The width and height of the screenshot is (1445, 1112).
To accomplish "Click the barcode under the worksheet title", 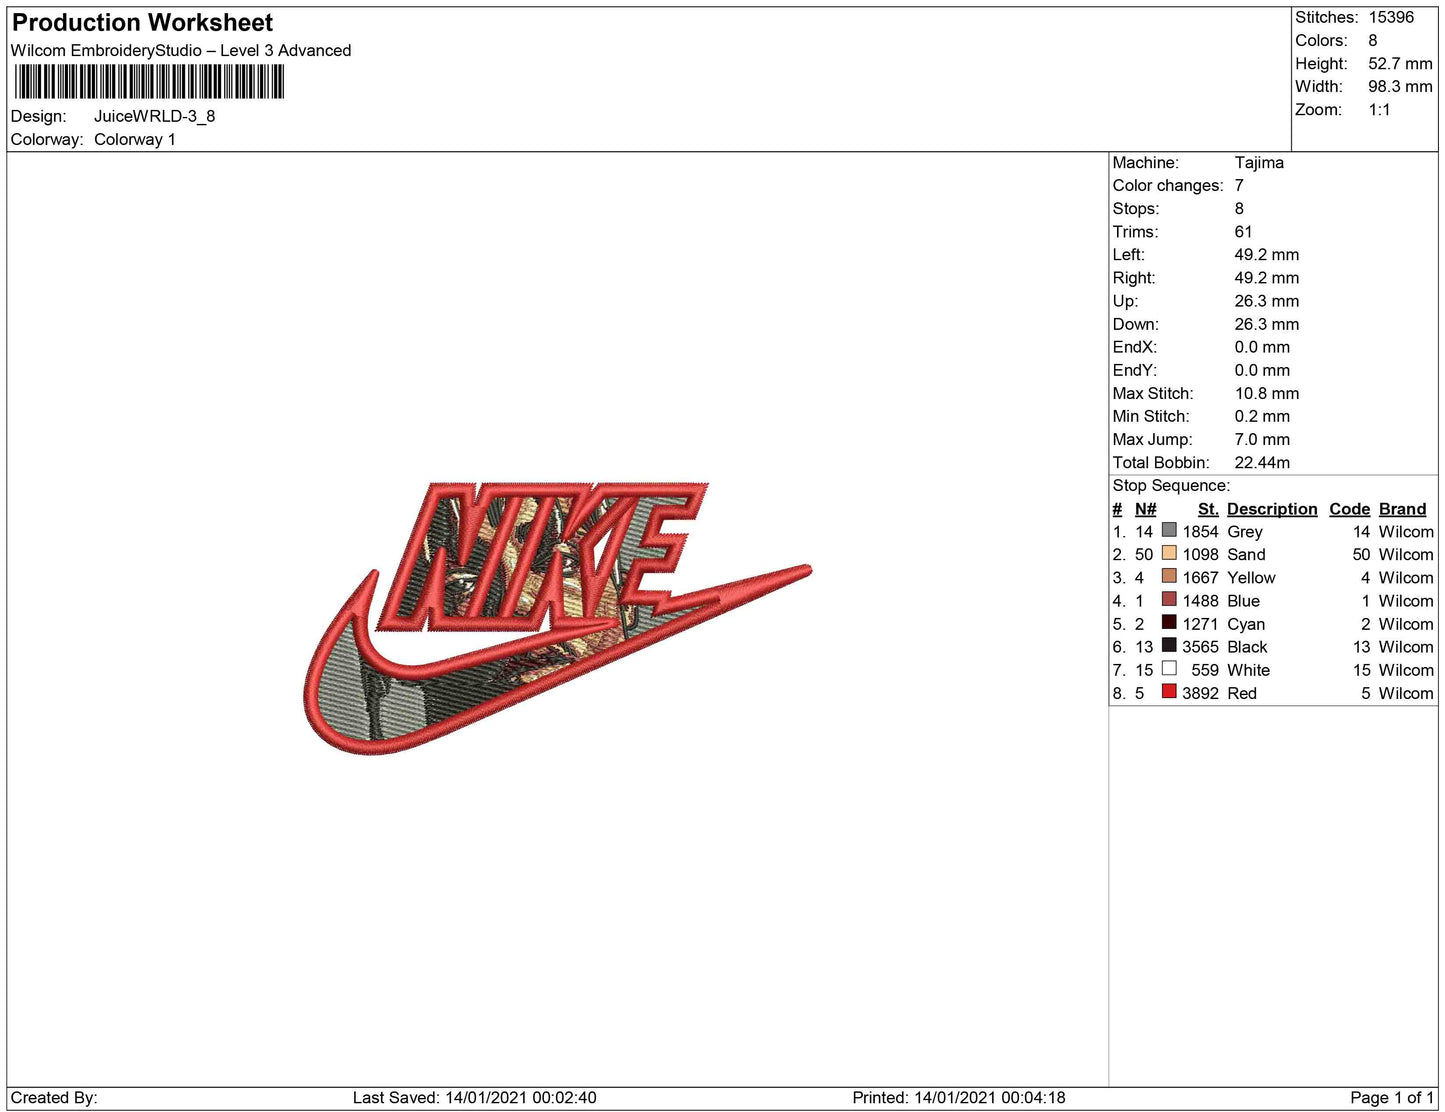I will coord(149,82).
